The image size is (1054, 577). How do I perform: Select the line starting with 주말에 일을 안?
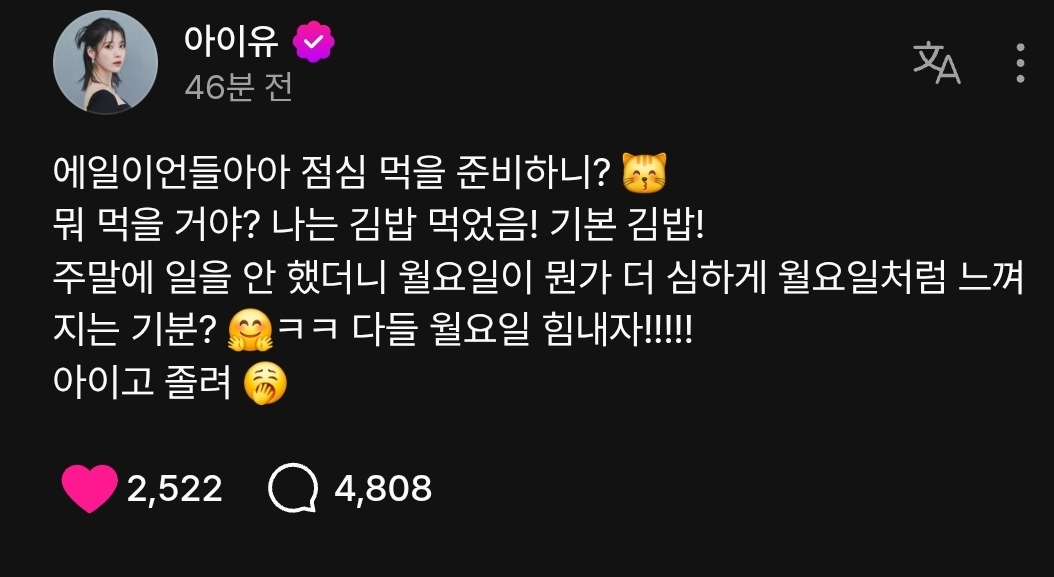click(x=538, y=279)
